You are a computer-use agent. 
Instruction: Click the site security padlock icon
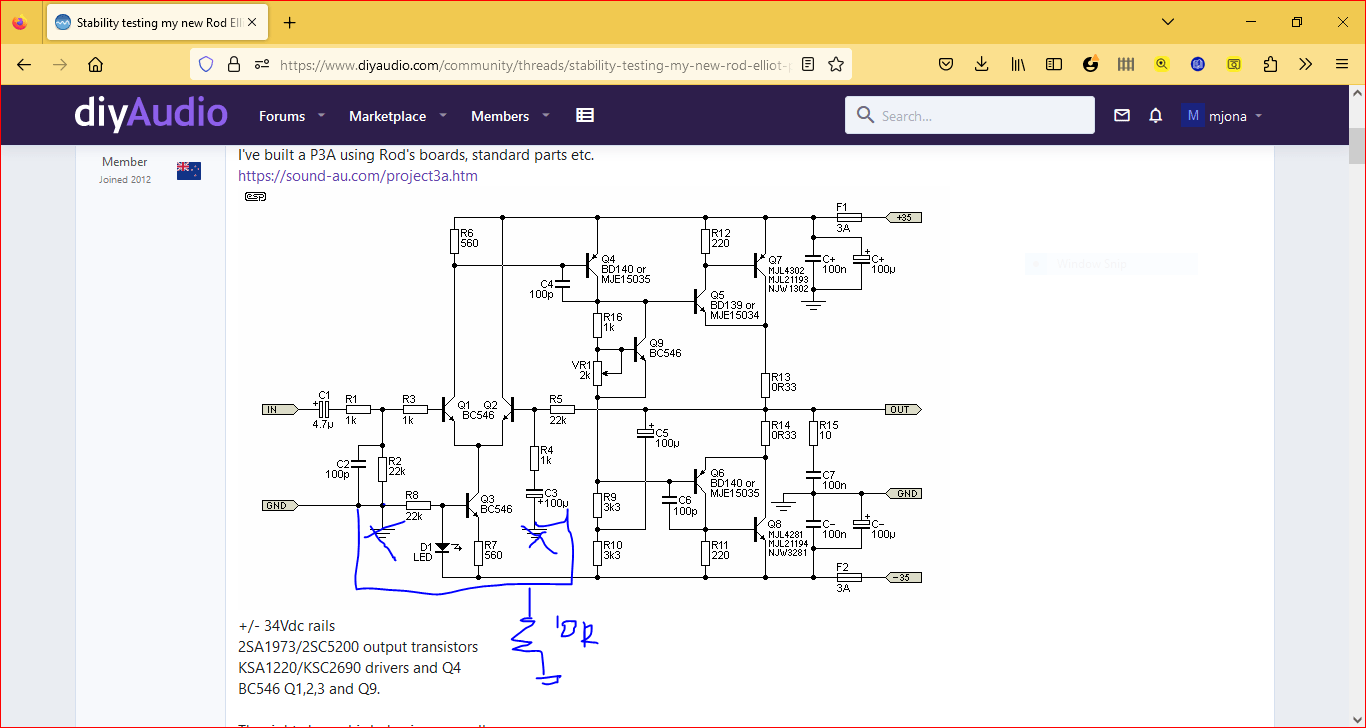[x=234, y=64]
